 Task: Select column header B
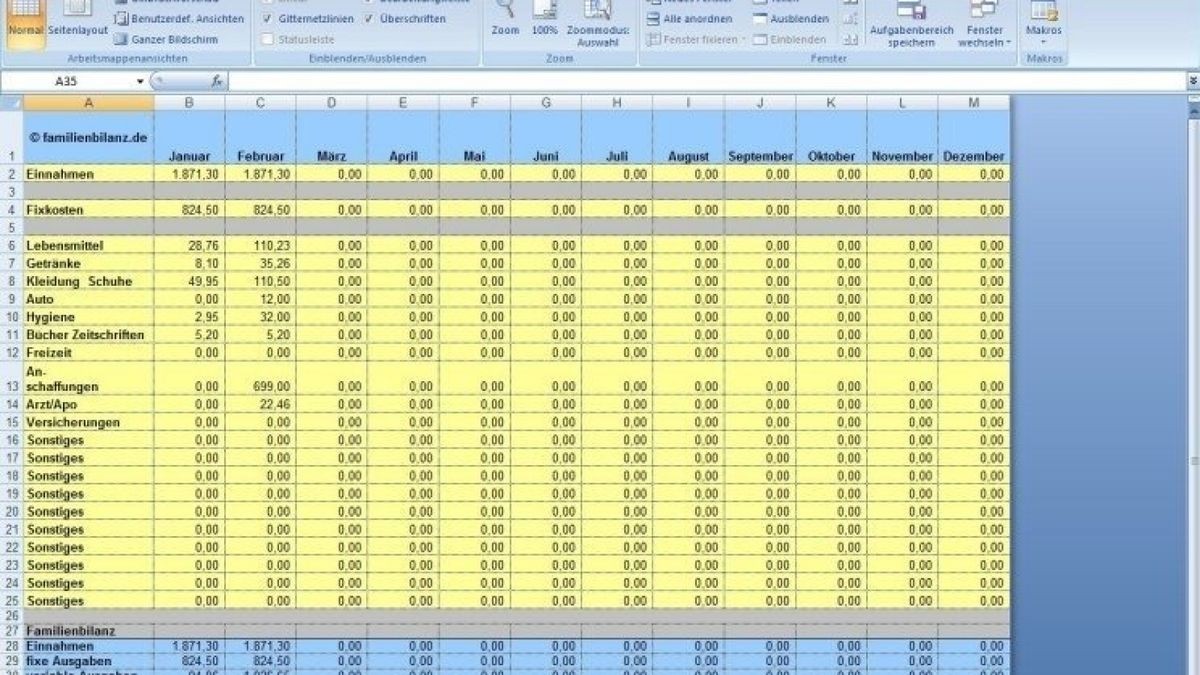(x=189, y=102)
